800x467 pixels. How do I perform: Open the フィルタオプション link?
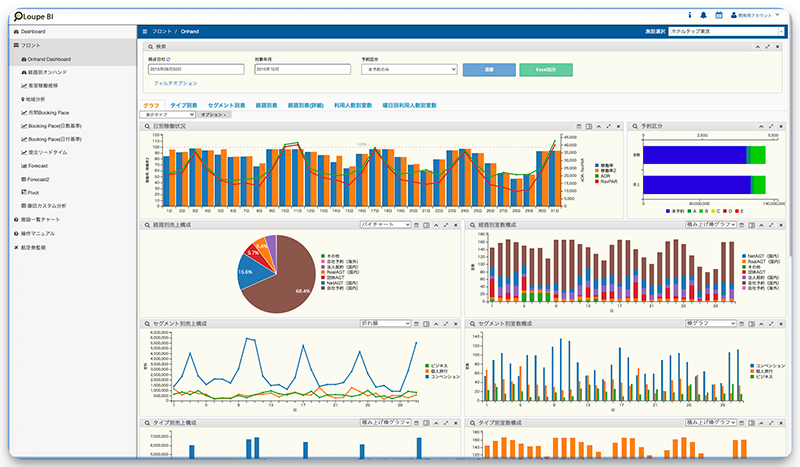(x=176, y=83)
